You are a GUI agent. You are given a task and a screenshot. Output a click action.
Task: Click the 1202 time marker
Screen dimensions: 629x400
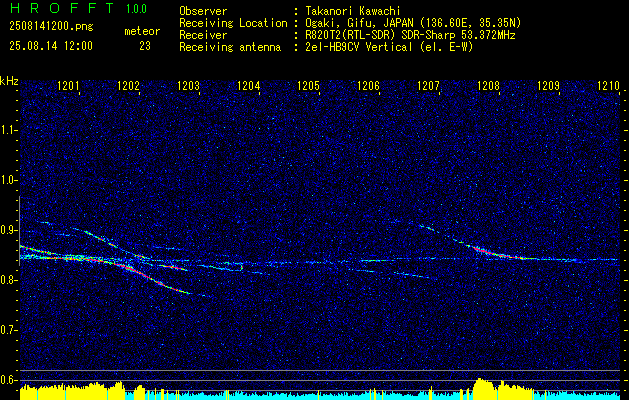coord(128,85)
